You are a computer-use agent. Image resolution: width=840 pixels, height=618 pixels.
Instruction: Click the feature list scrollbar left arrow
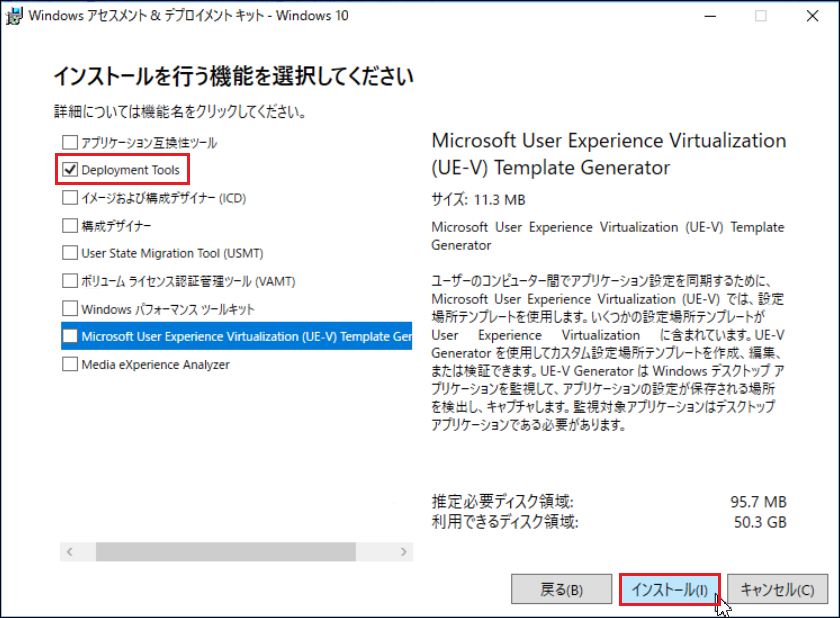(70, 552)
